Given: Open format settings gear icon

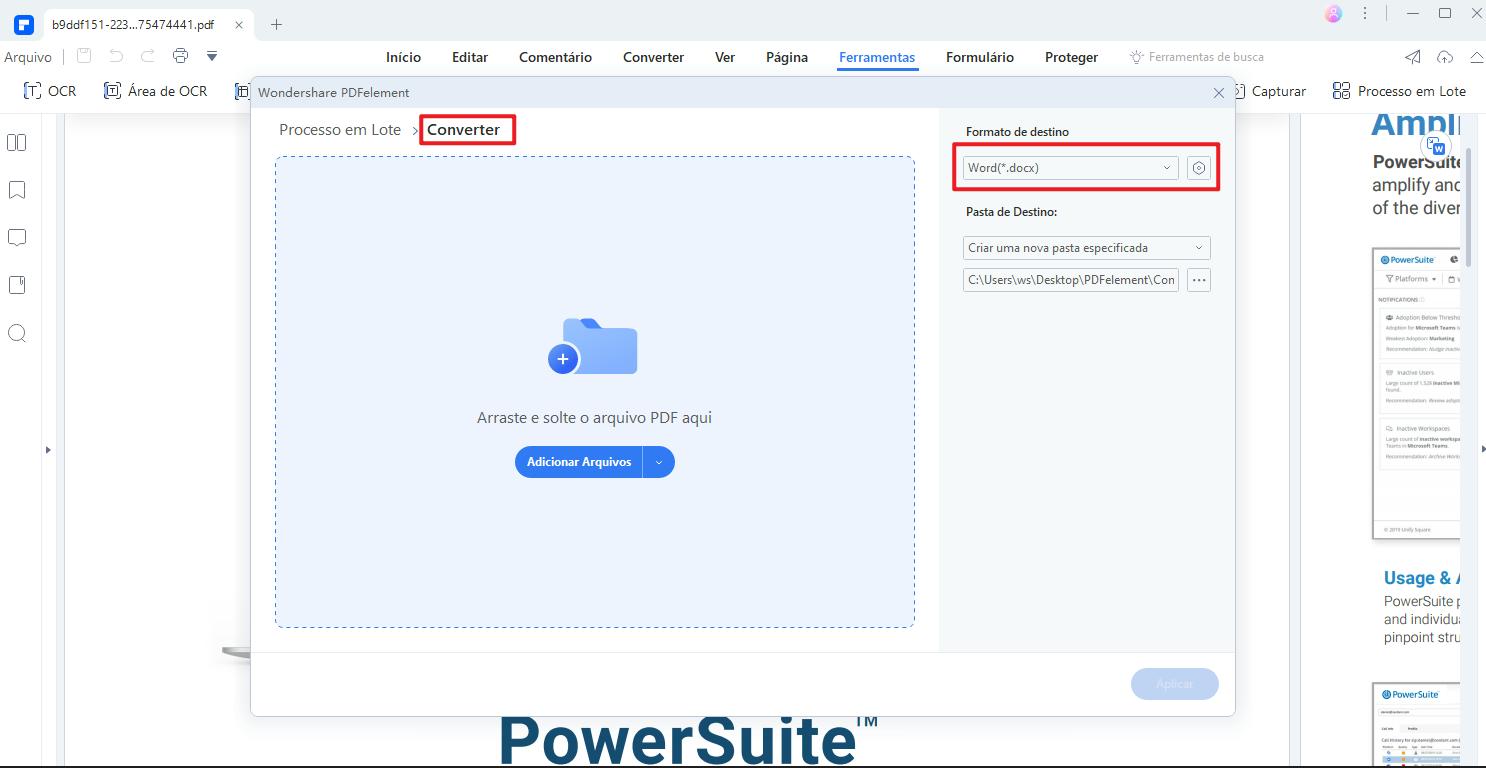Looking at the screenshot, I should [1198, 168].
